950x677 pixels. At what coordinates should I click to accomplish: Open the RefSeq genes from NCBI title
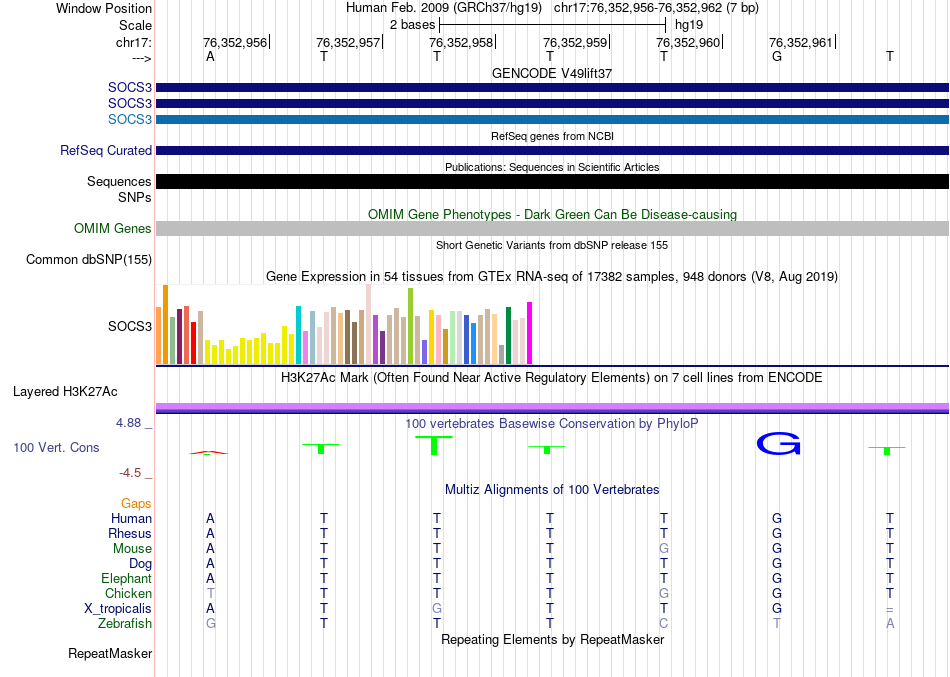[552, 136]
